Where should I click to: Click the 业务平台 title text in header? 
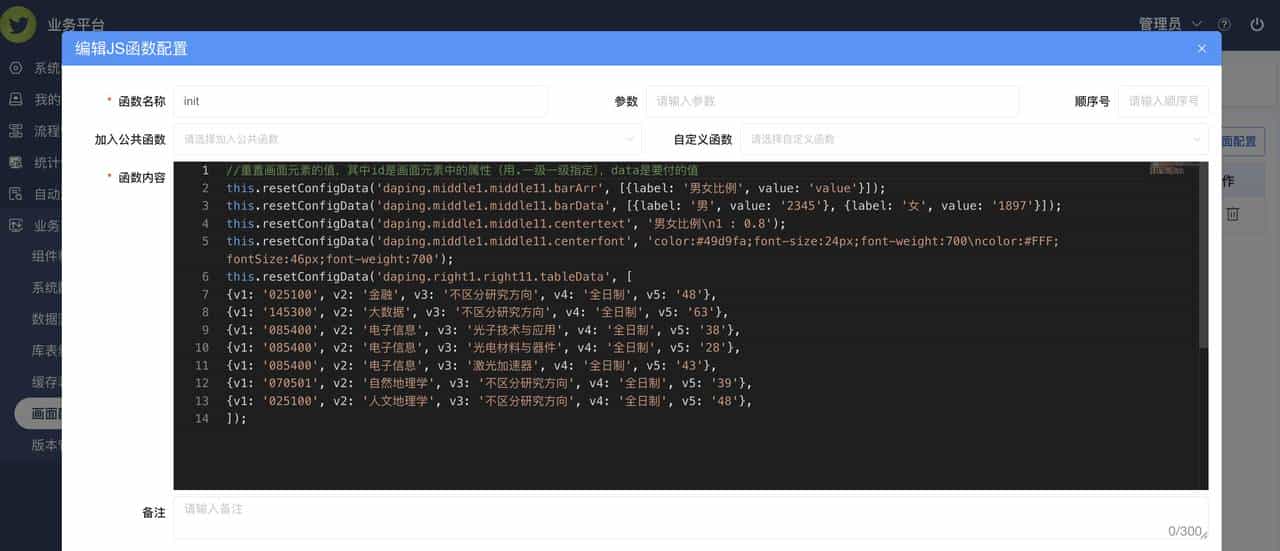tap(76, 24)
